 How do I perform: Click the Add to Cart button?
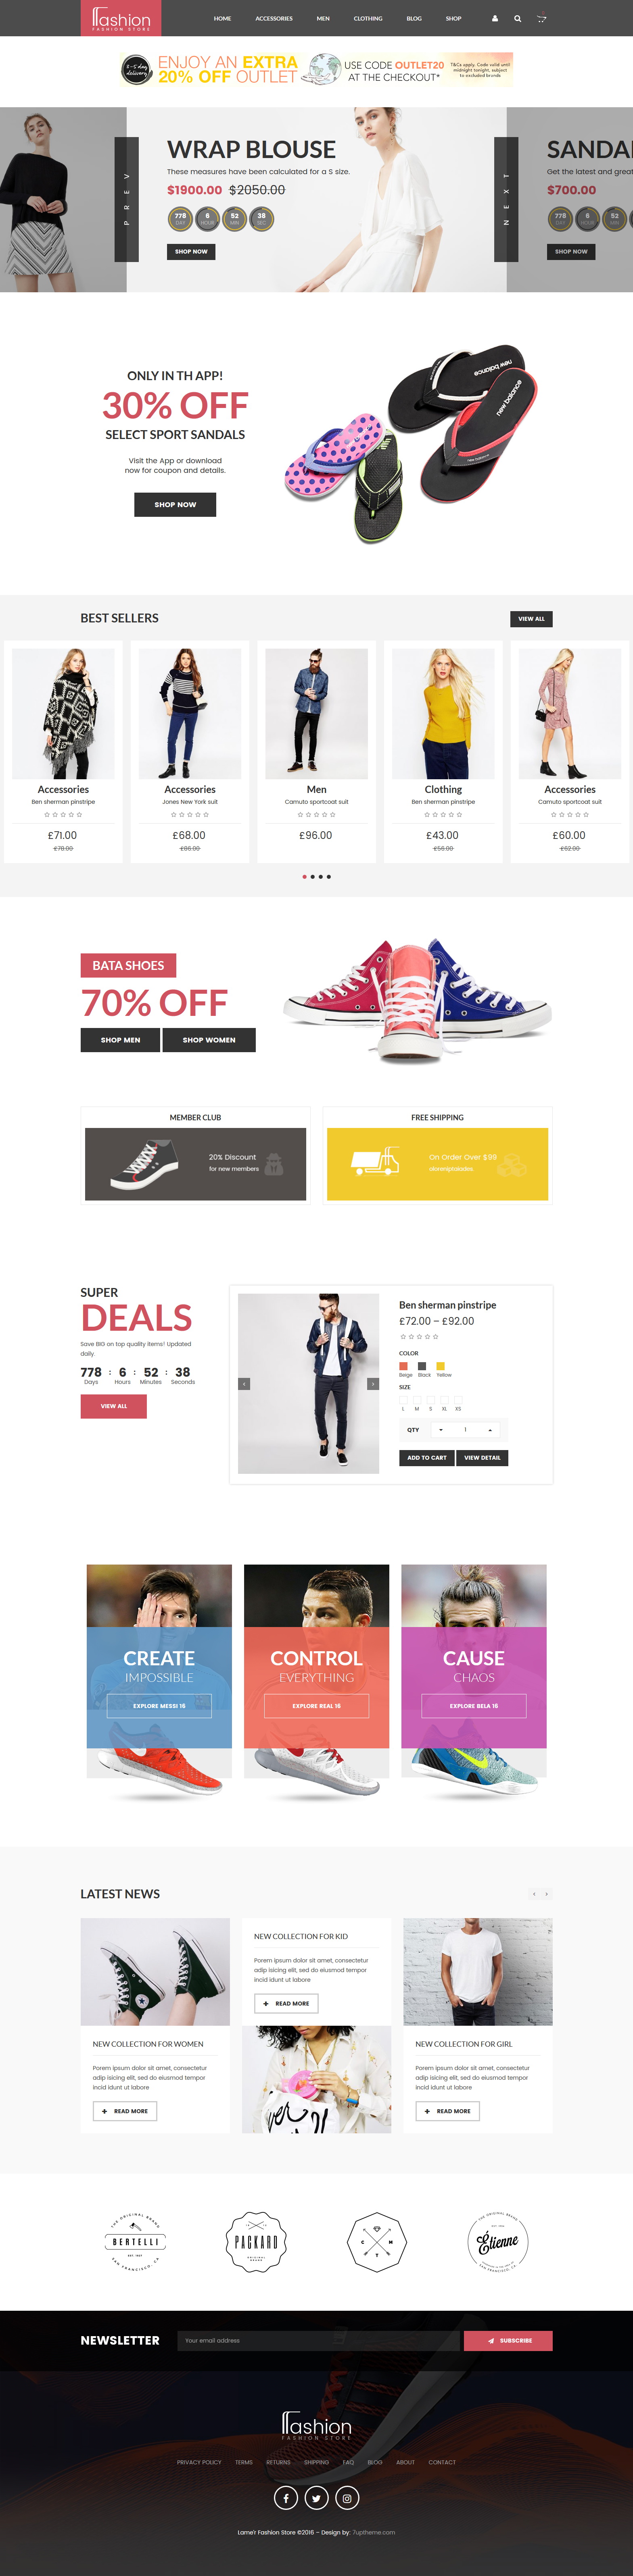427,1458
